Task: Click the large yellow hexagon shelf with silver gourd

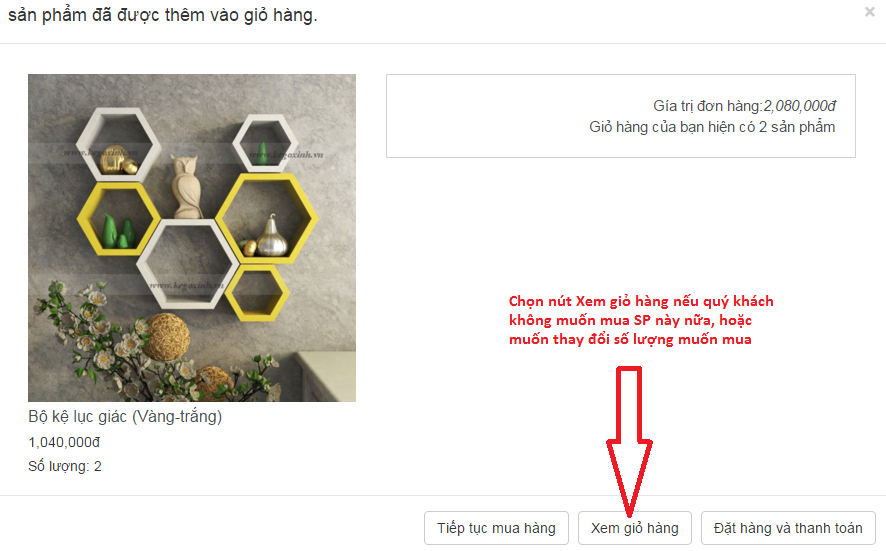Action: pos(266,218)
